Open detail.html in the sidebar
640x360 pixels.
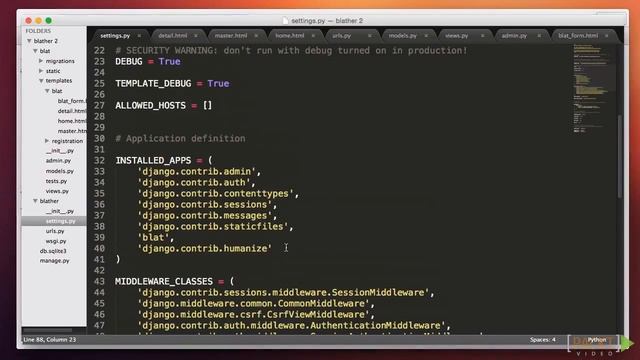[72, 111]
